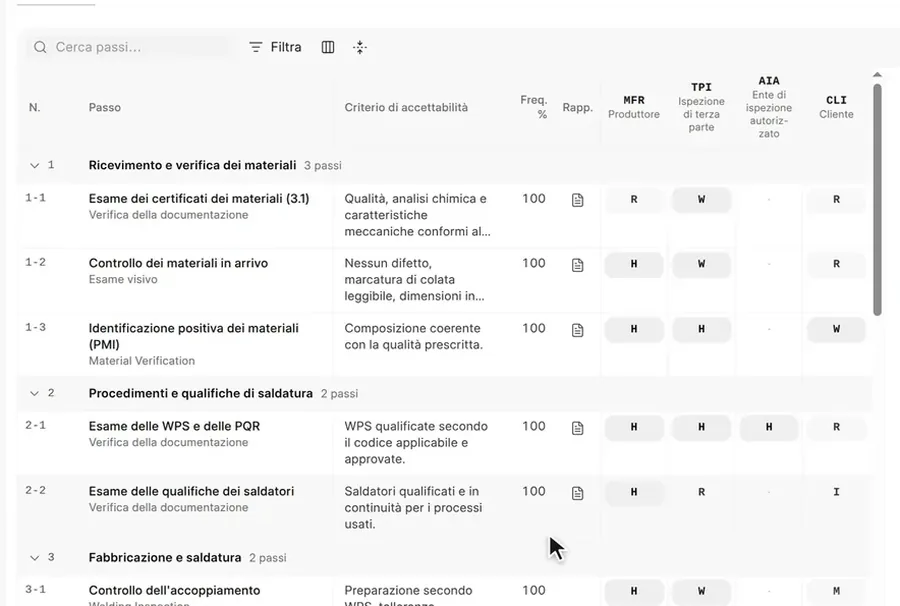The width and height of the screenshot is (900, 606).
Task: Click MFR 'H' badge in row 3-1
Action: pos(634,592)
